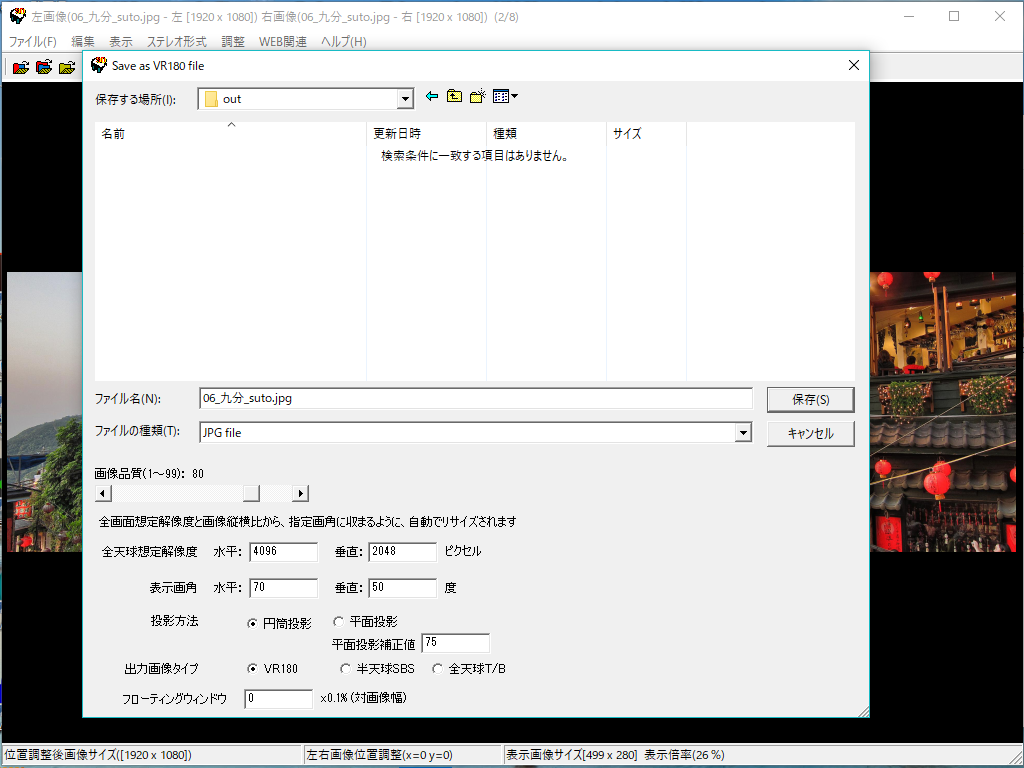Click status bar 位置調整後画像サイズ text
Screen dimensions: 1024x768
click(x=98, y=755)
